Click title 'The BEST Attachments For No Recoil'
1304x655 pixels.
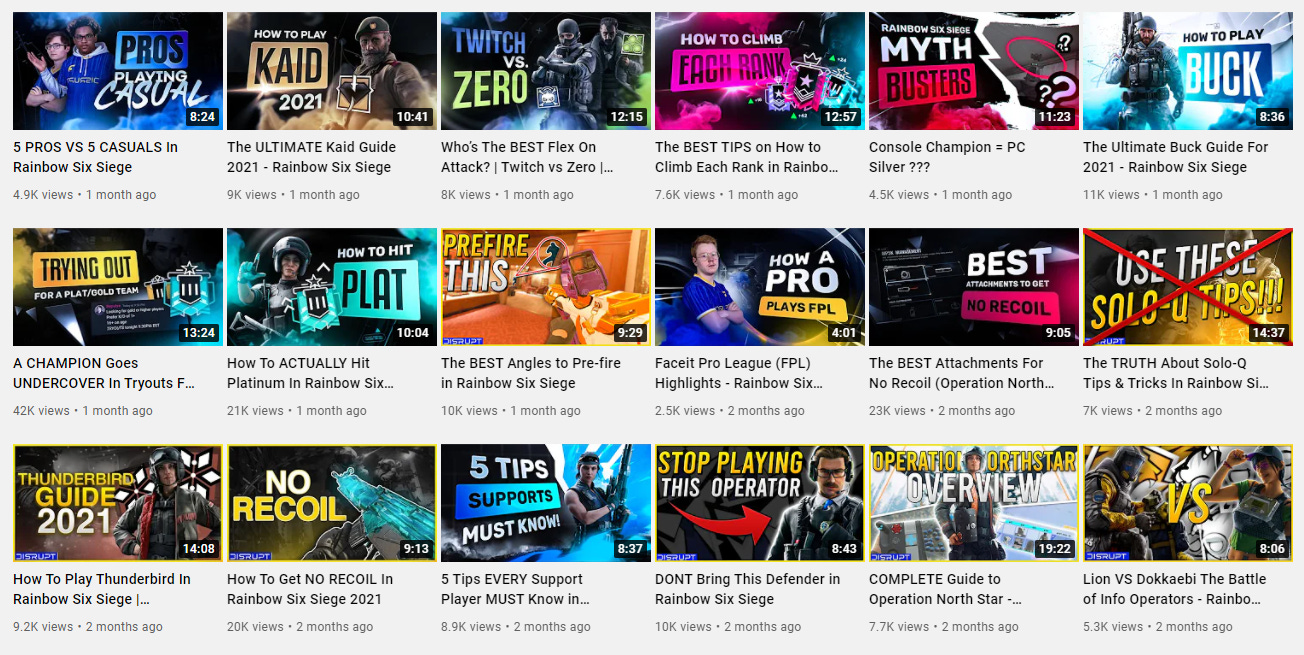tap(962, 373)
